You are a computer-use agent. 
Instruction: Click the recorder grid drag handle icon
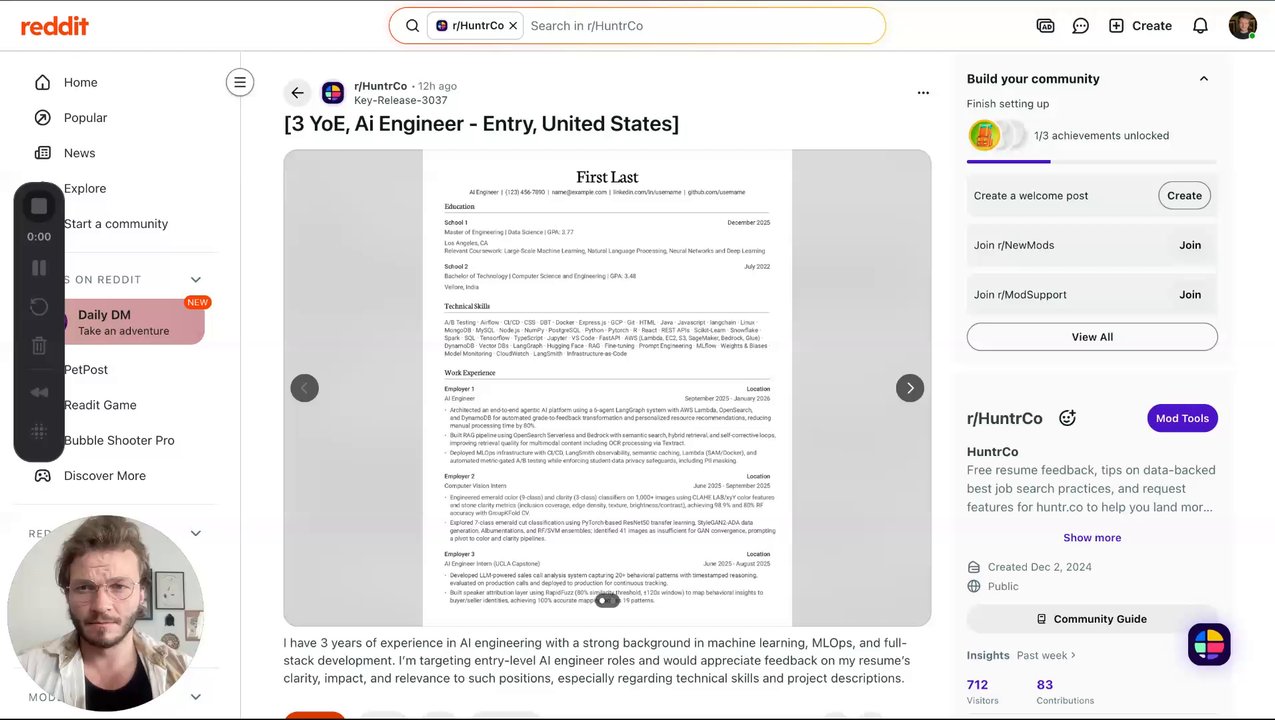click(x=39, y=431)
